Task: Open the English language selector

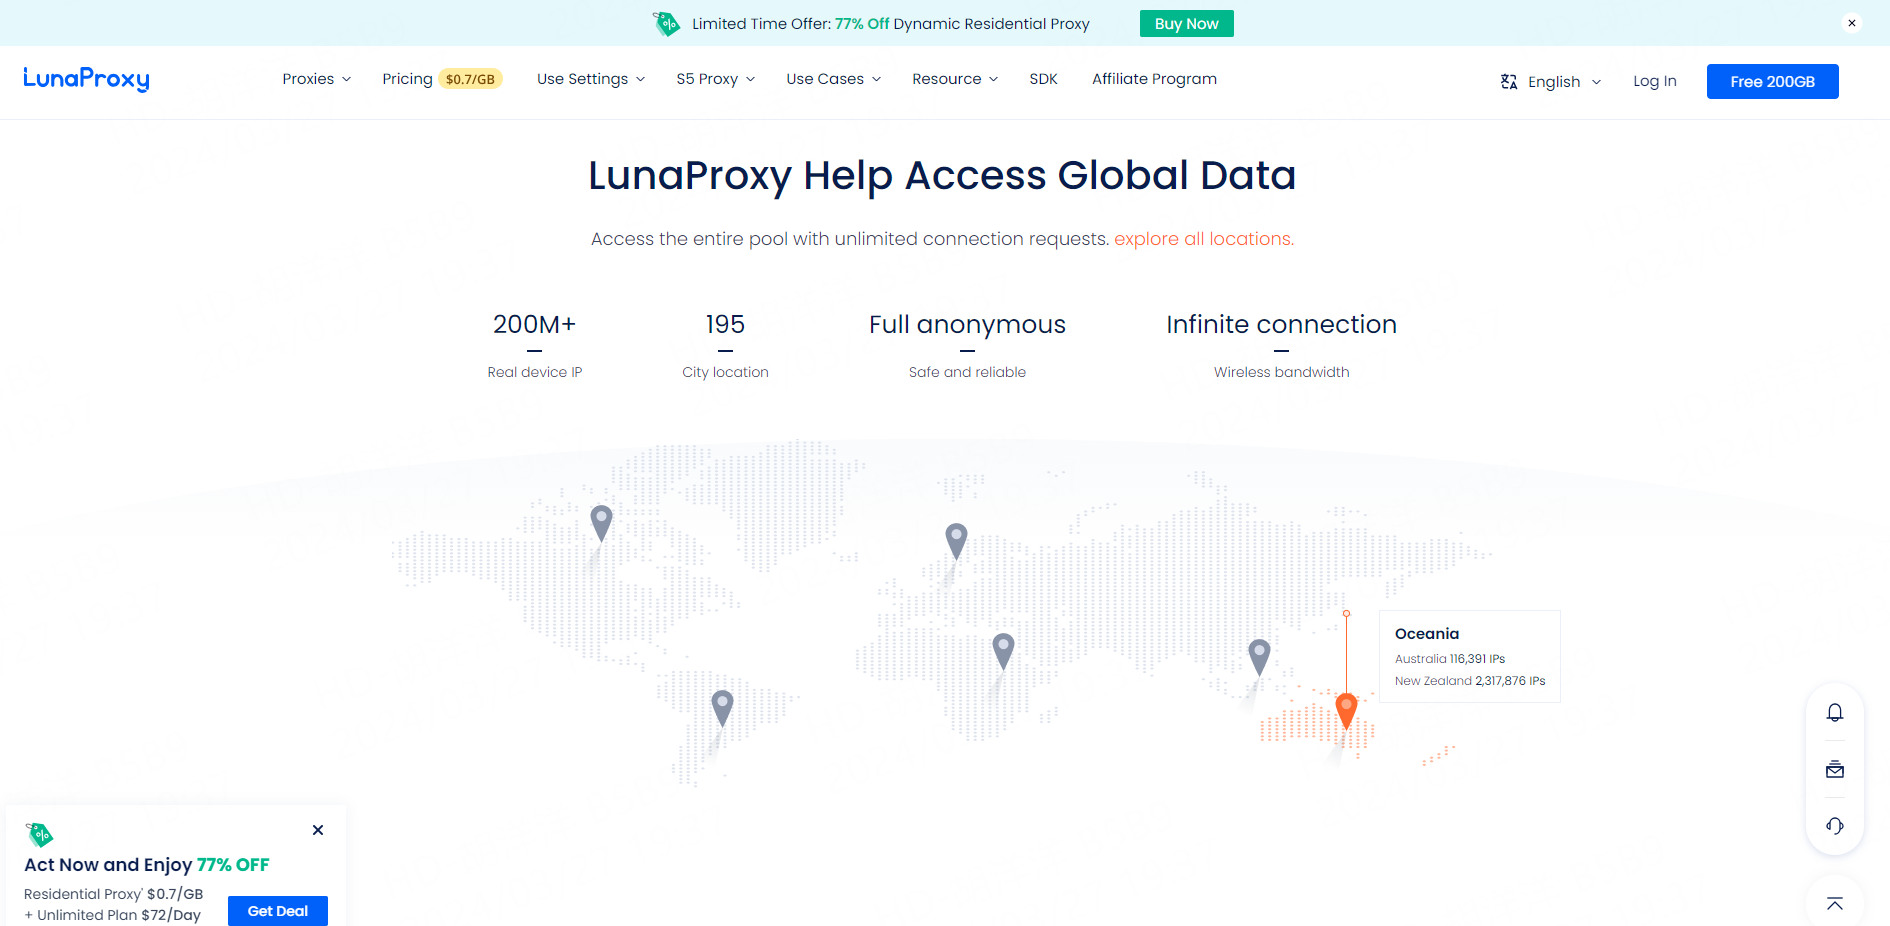Action: pyautogui.click(x=1551, y=82)
